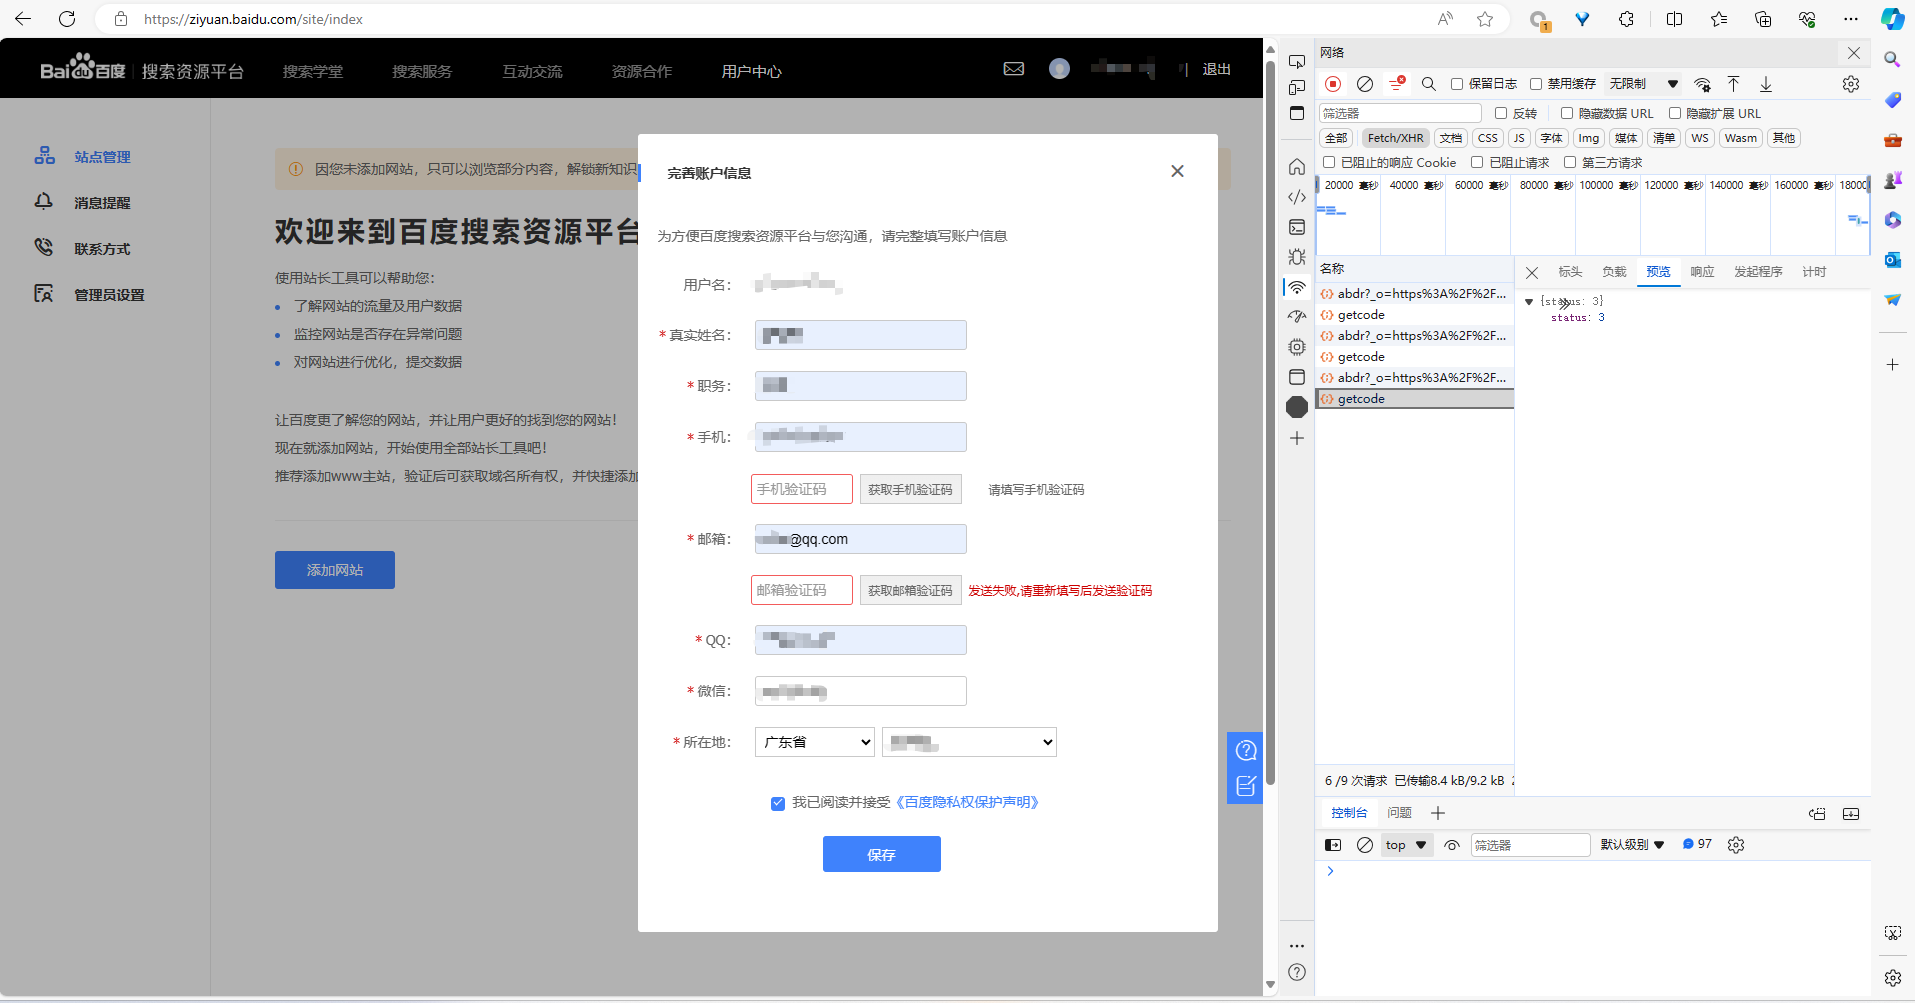The image size is (1915, 1003).
Task: Click the 邮箱验证码 input field
Action: [802, 590]
